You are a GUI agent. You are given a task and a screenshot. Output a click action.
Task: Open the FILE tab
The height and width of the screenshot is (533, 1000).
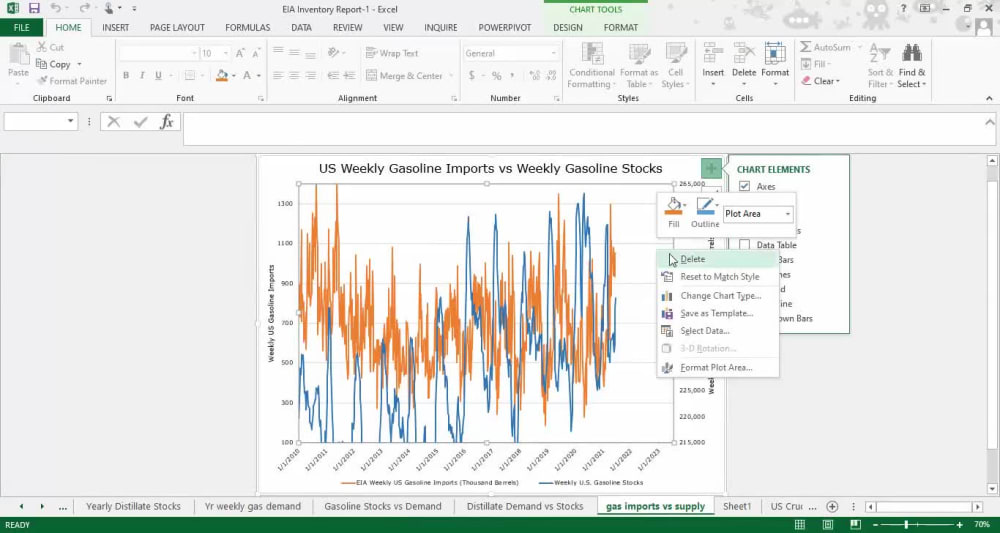click(x=22, y=27)
